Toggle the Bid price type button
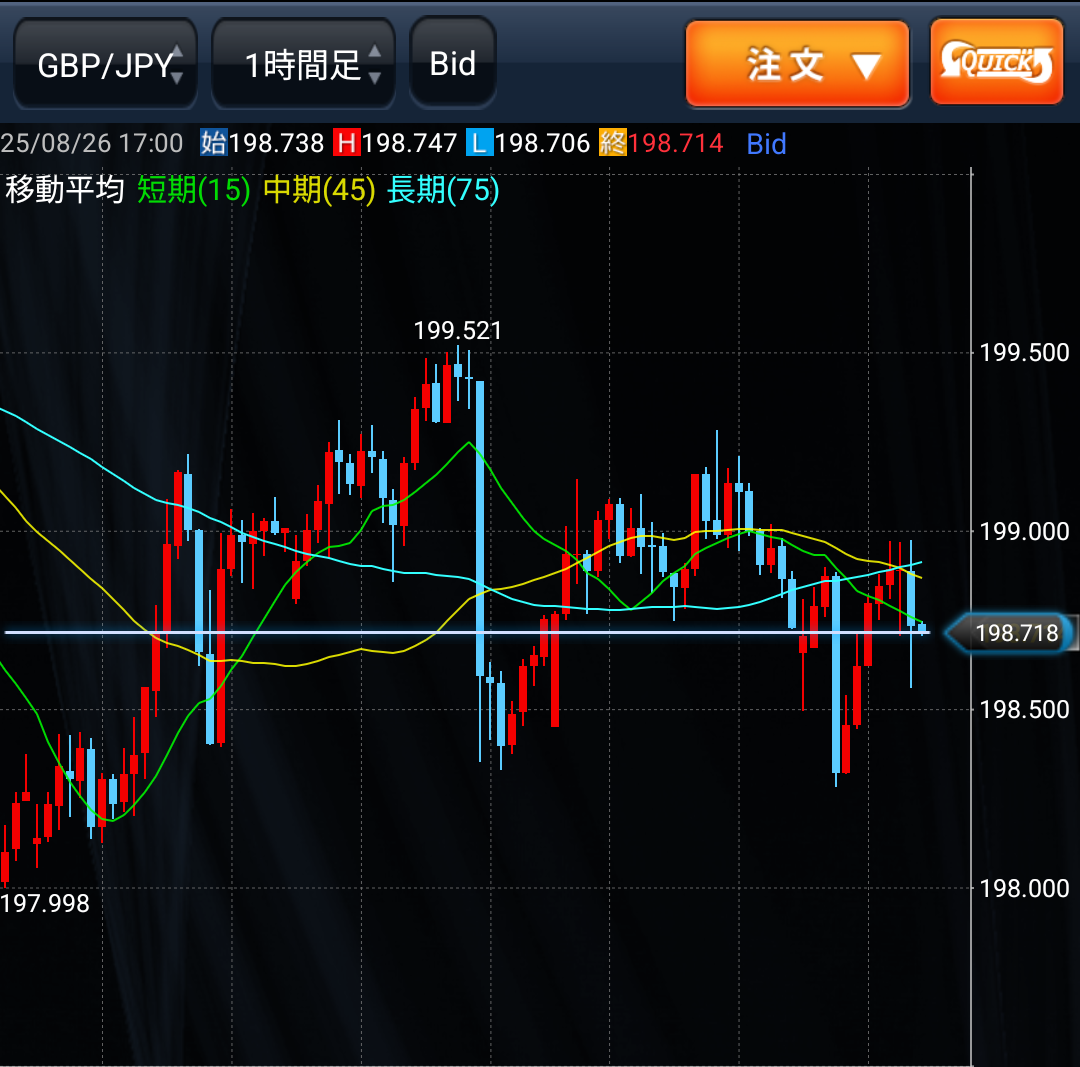 point(453,64)
